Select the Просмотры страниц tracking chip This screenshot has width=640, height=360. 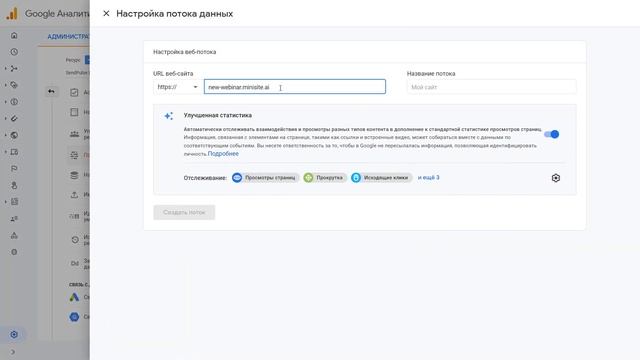(265, 178)
